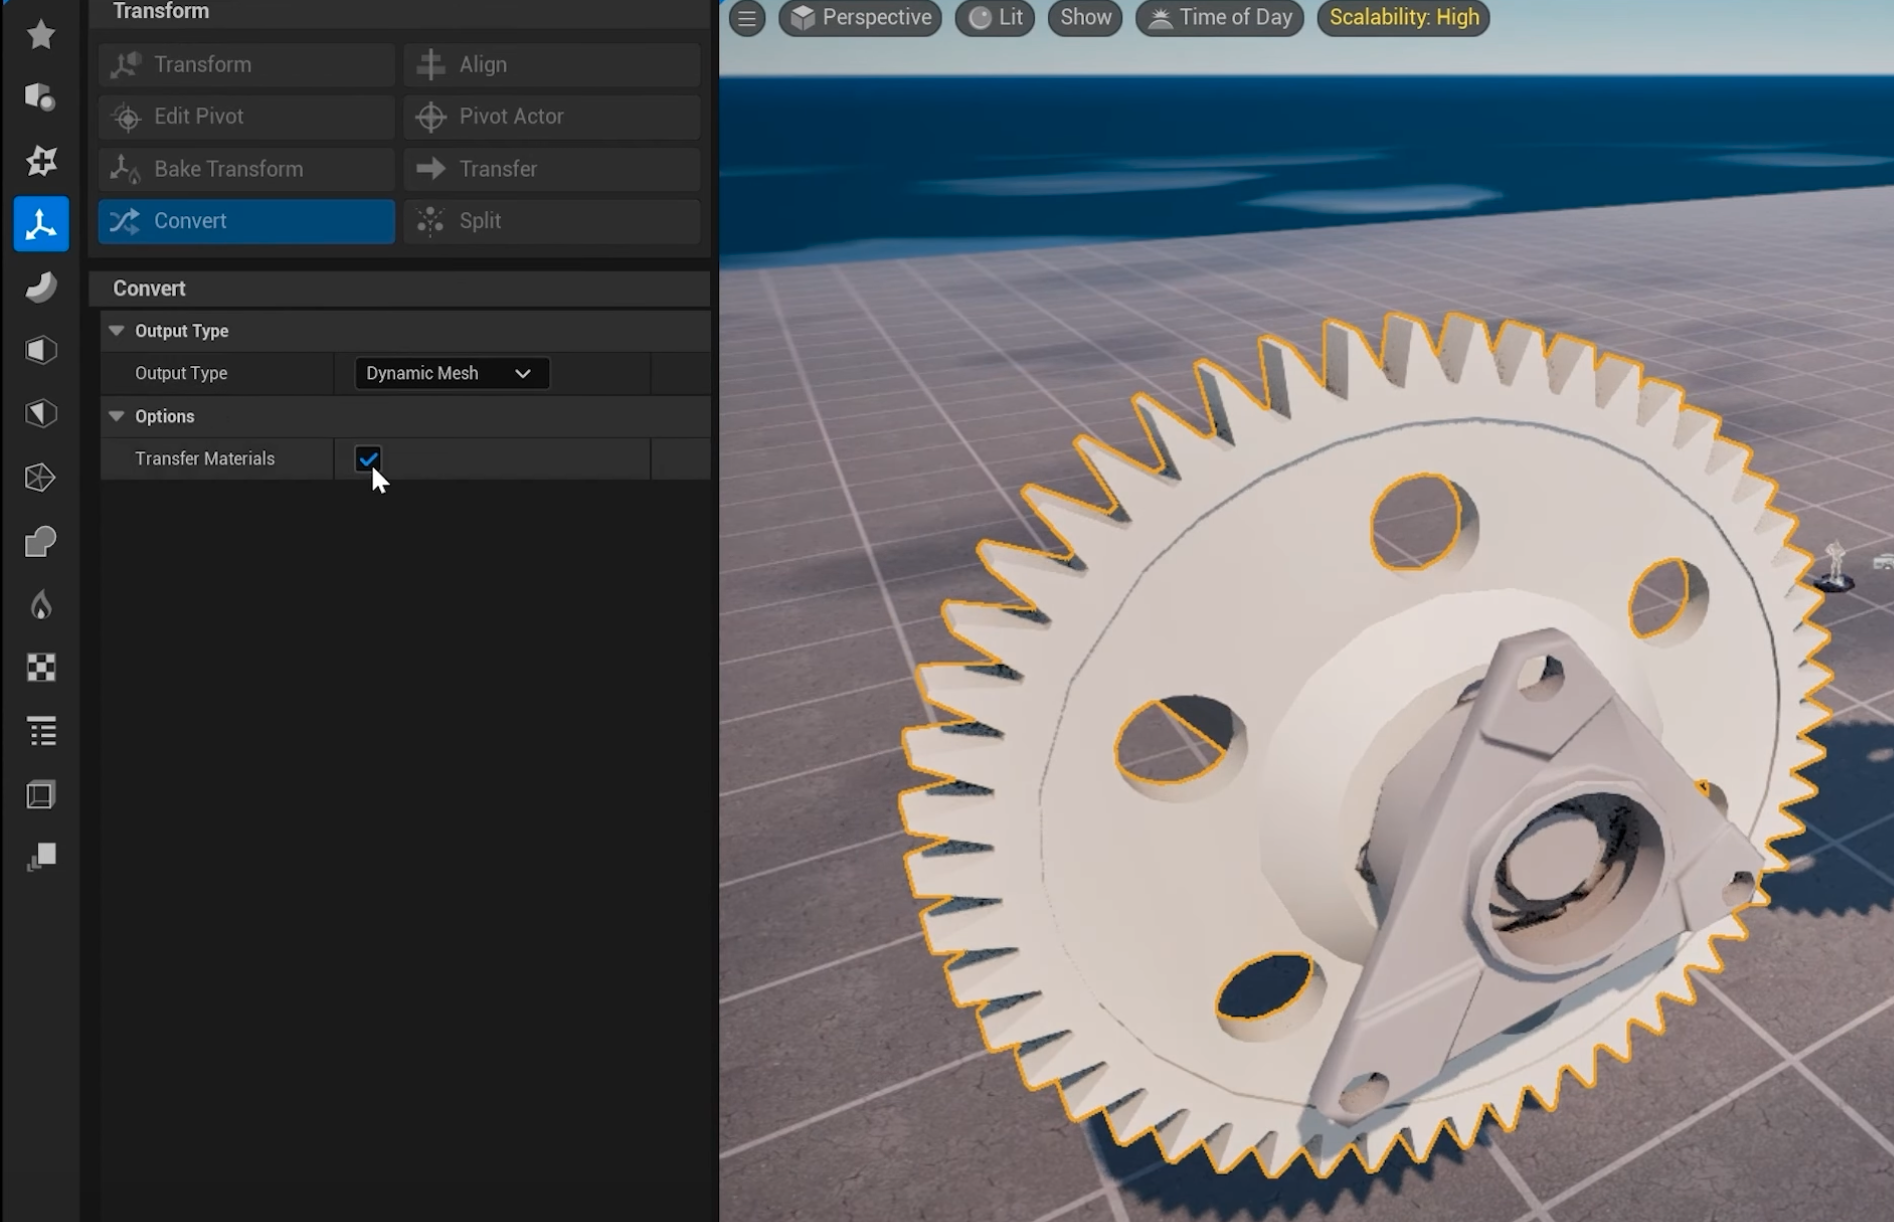
Task: Select the checkerboard UVs category icon
Action: coord(41,668)
